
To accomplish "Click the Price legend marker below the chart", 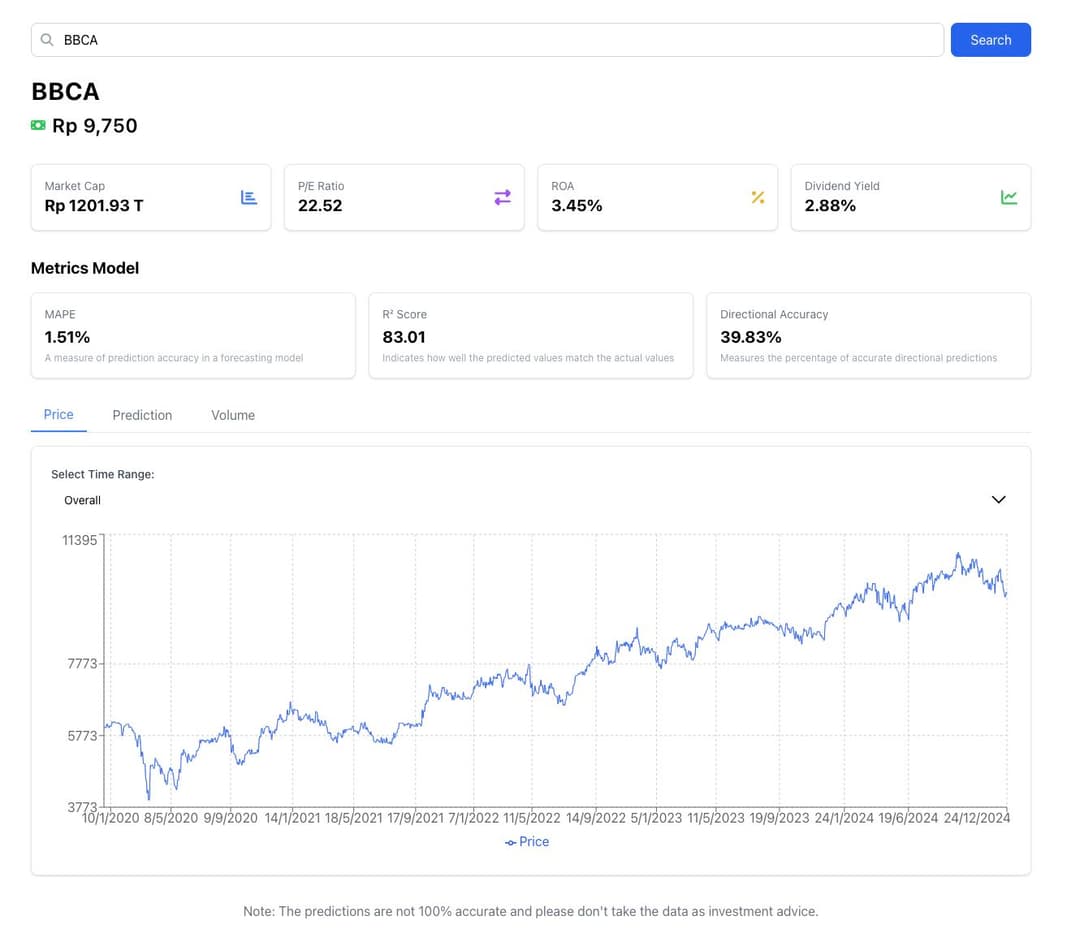I will [510, 843].
